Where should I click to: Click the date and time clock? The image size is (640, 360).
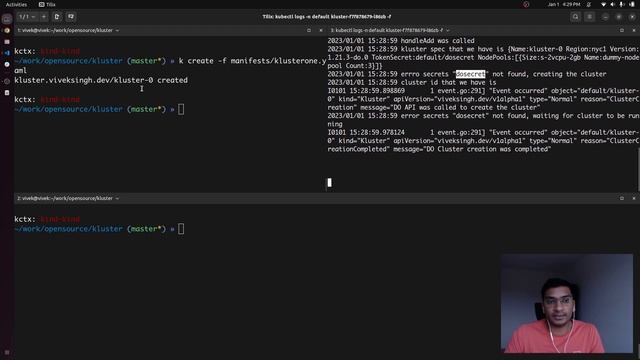(564, 4)
